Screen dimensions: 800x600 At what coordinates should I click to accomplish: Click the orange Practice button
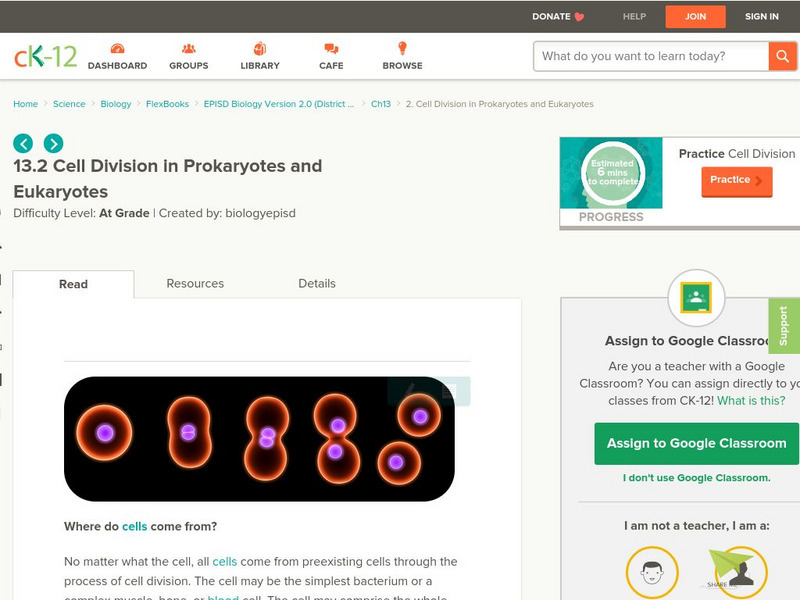736,180
